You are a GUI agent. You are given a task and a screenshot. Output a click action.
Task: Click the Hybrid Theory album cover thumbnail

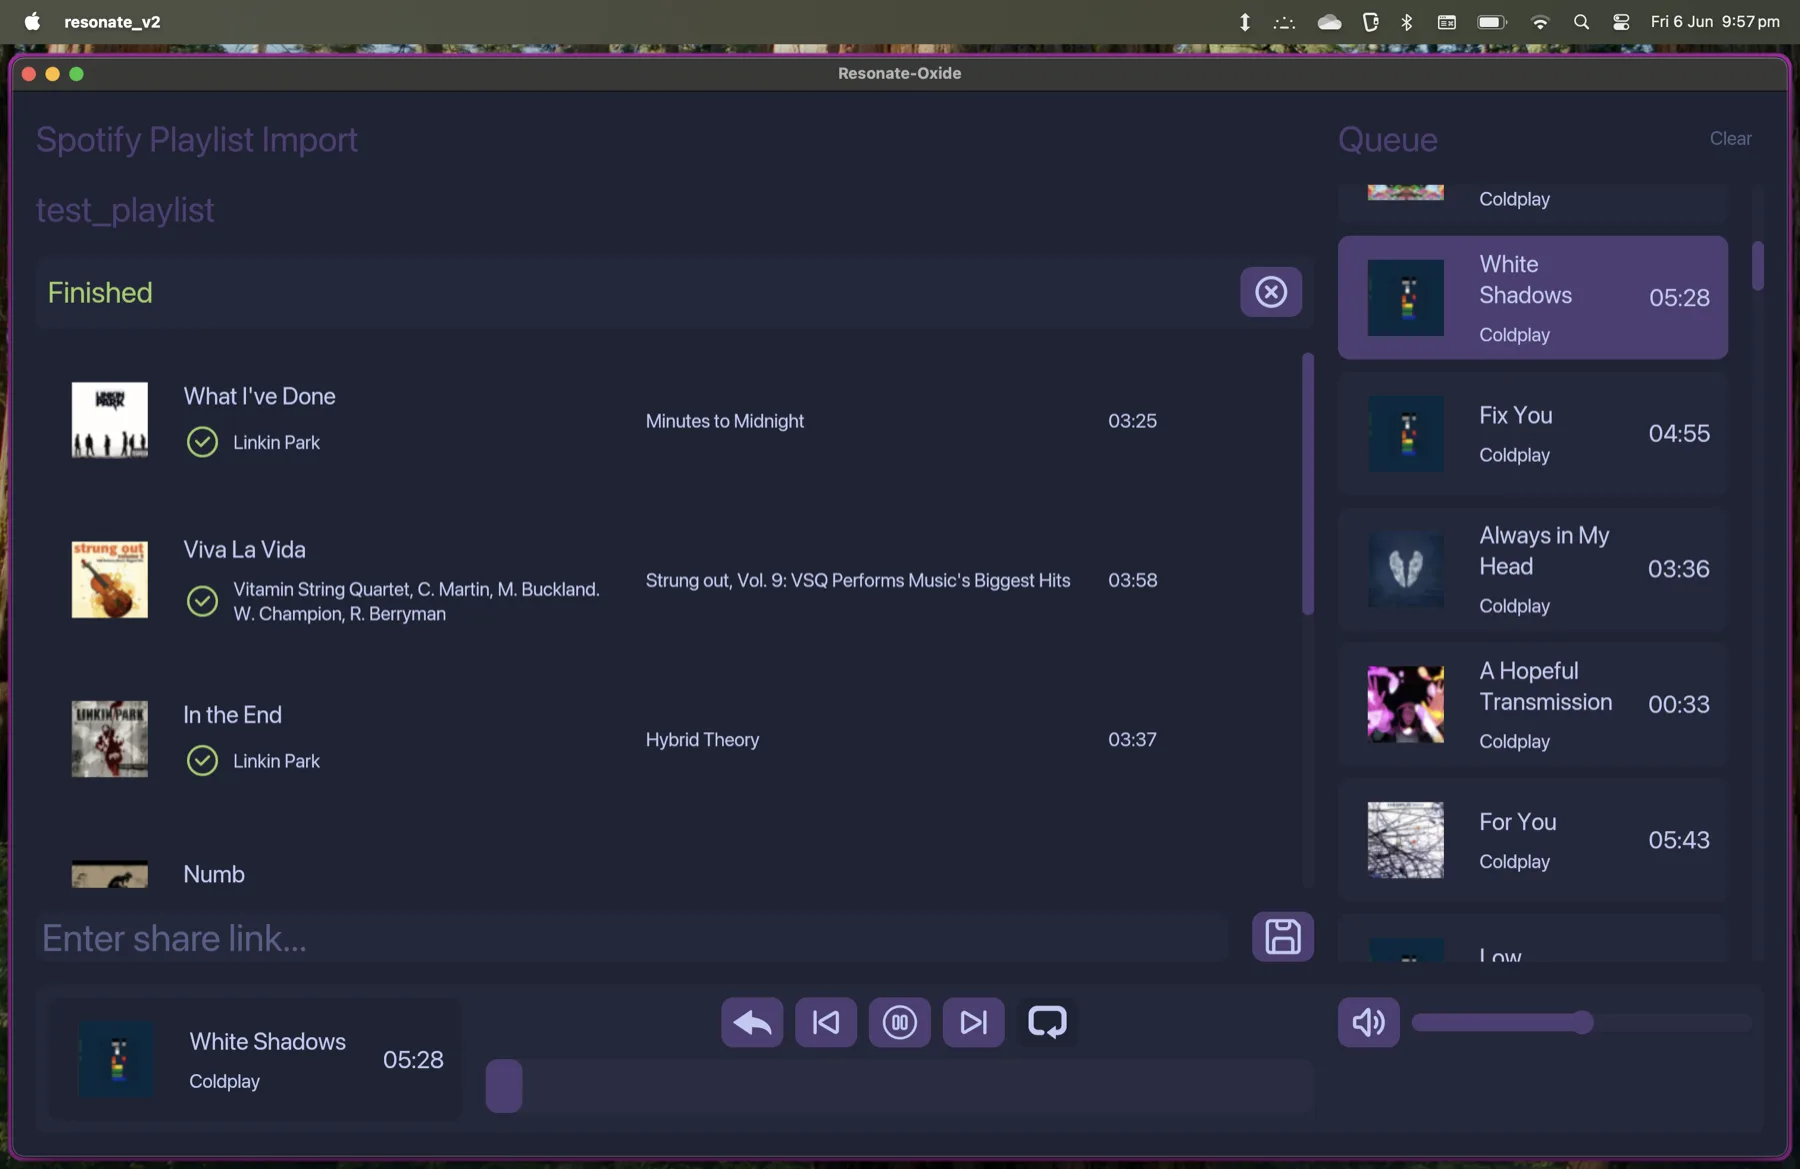click(110, 739)
